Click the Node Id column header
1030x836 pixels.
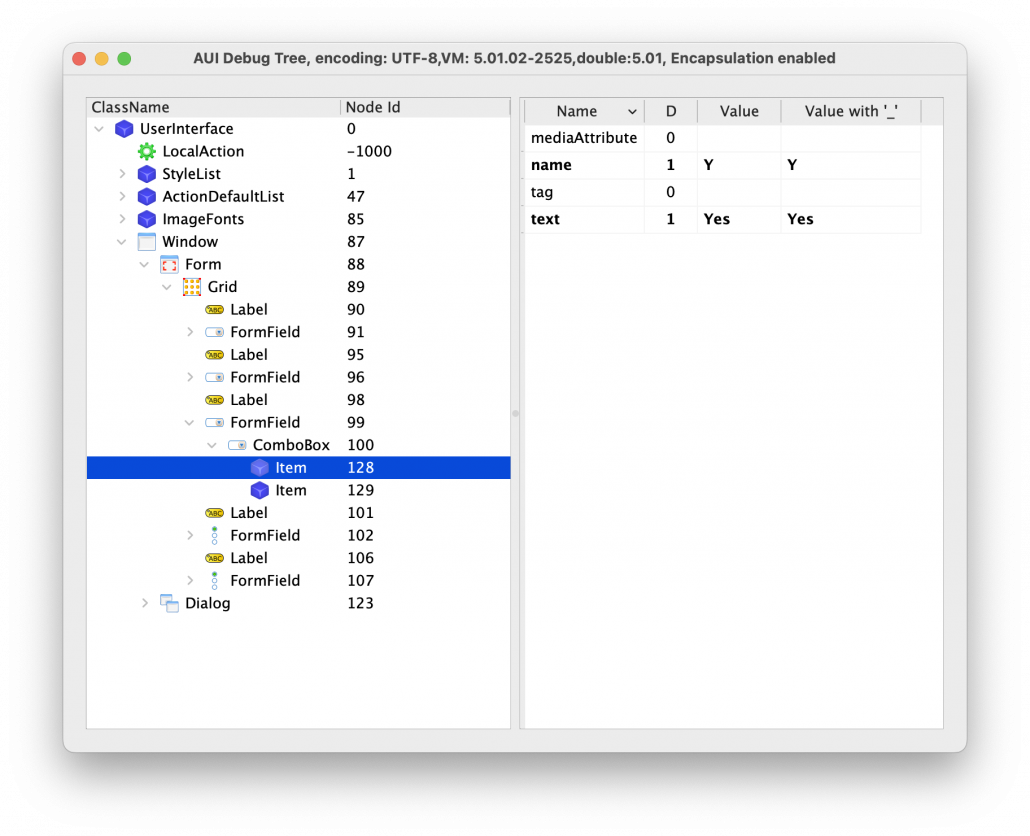click(425, 107)
